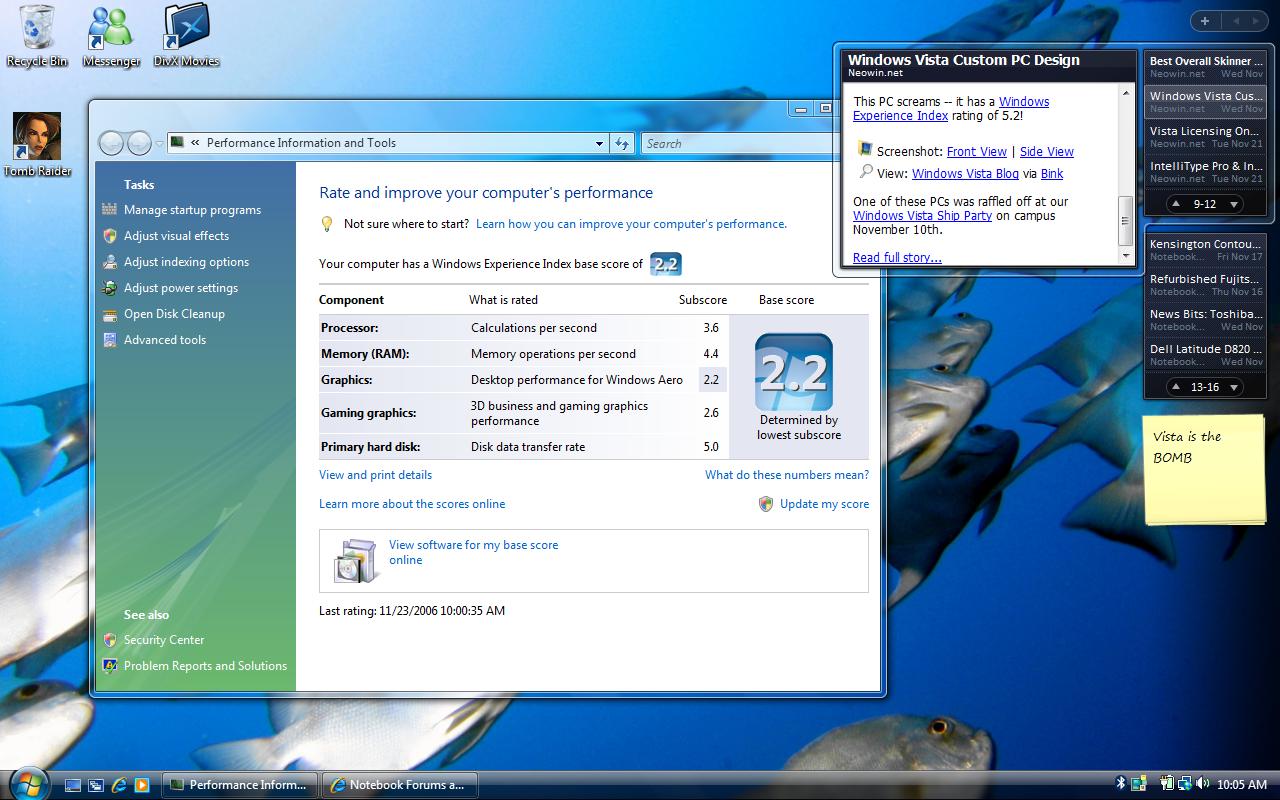Screen dimensions: 1280x800
Task: Open Adjust power settings task
Action: click(x=181, y=288)
